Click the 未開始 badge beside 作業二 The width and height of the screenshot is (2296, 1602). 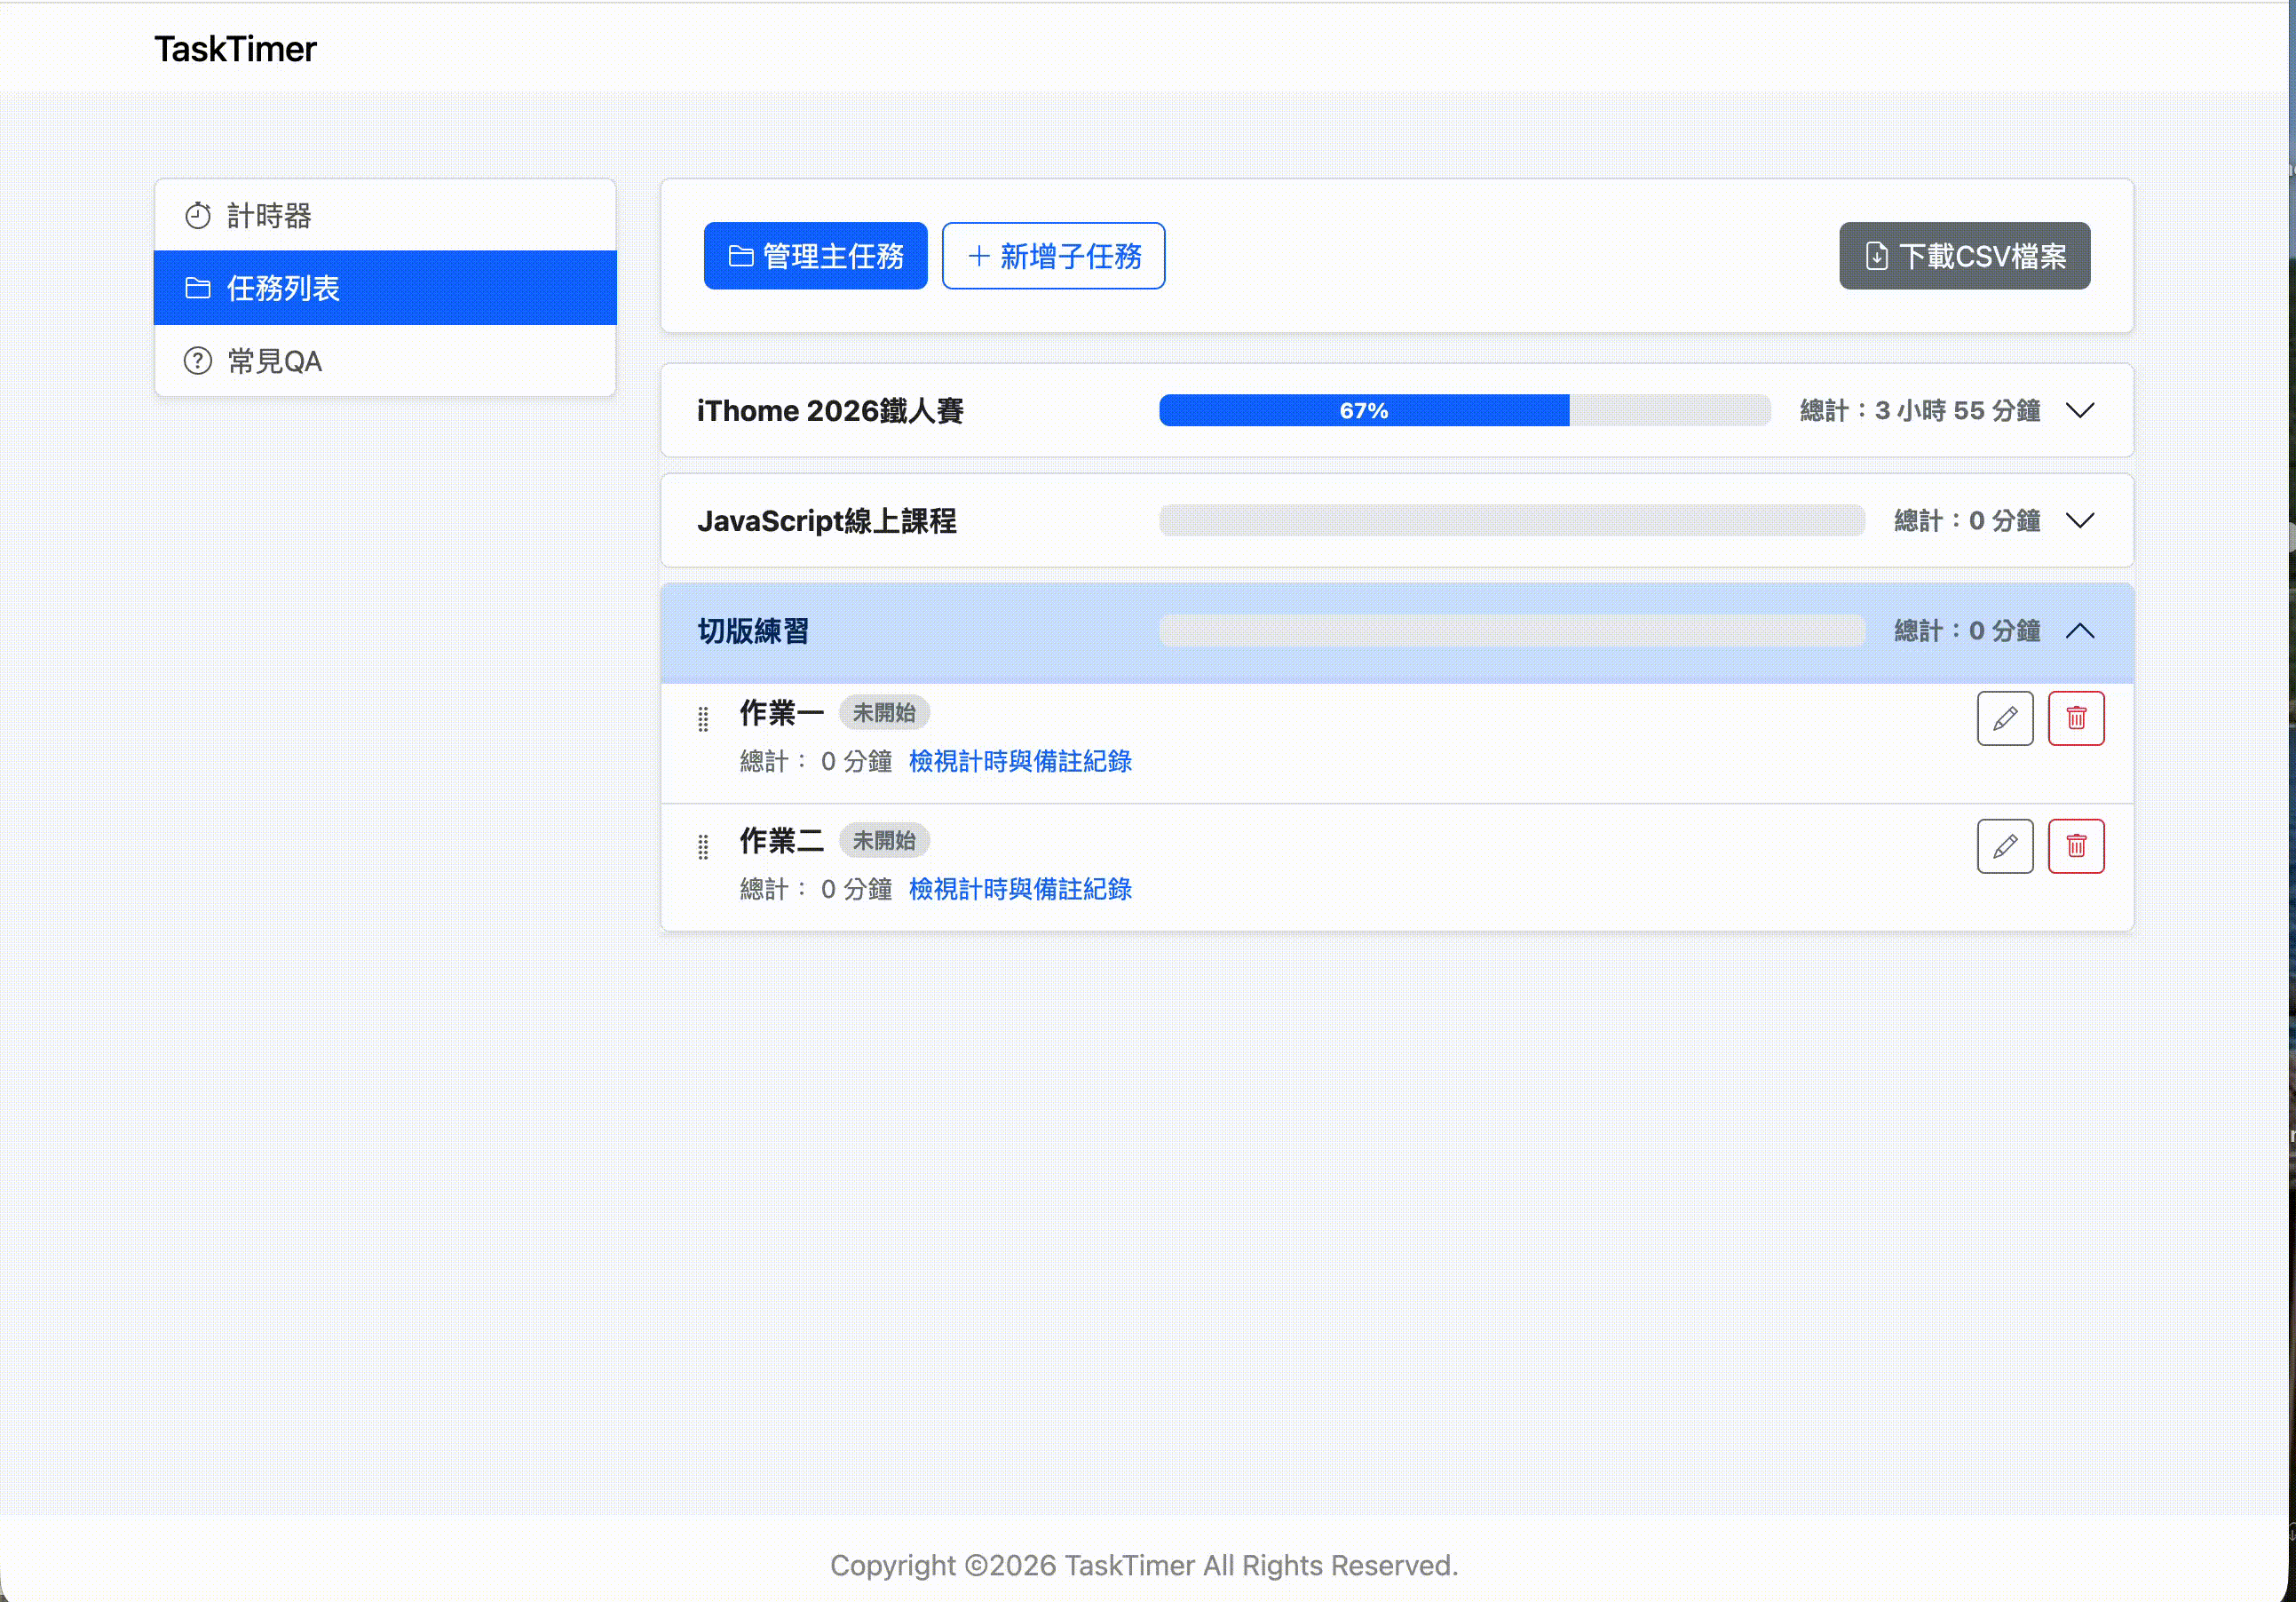point(884,841)
